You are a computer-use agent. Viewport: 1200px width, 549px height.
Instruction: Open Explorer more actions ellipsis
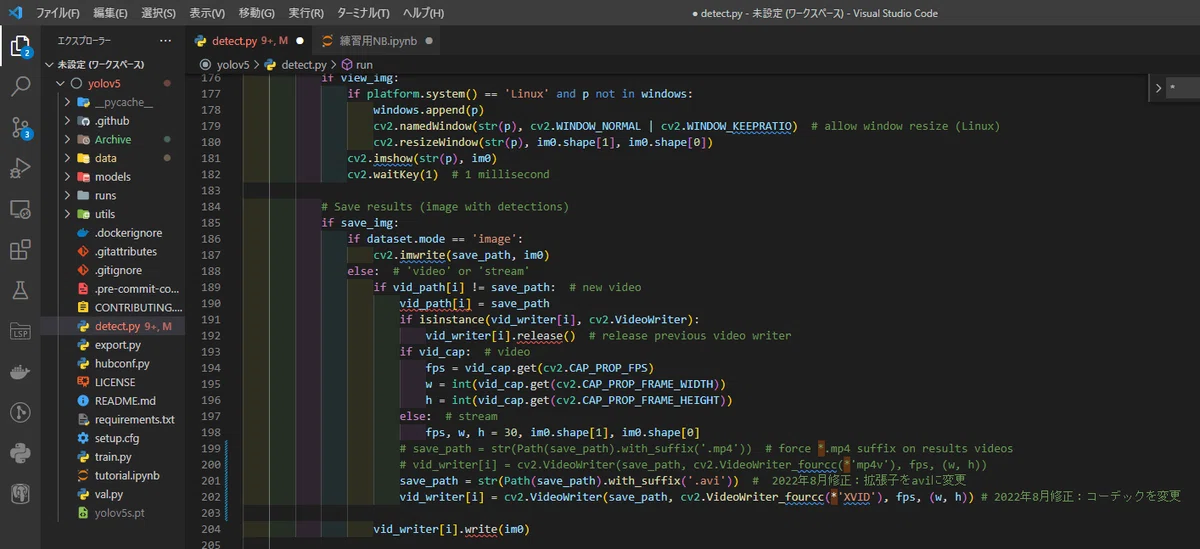point(165,41)
